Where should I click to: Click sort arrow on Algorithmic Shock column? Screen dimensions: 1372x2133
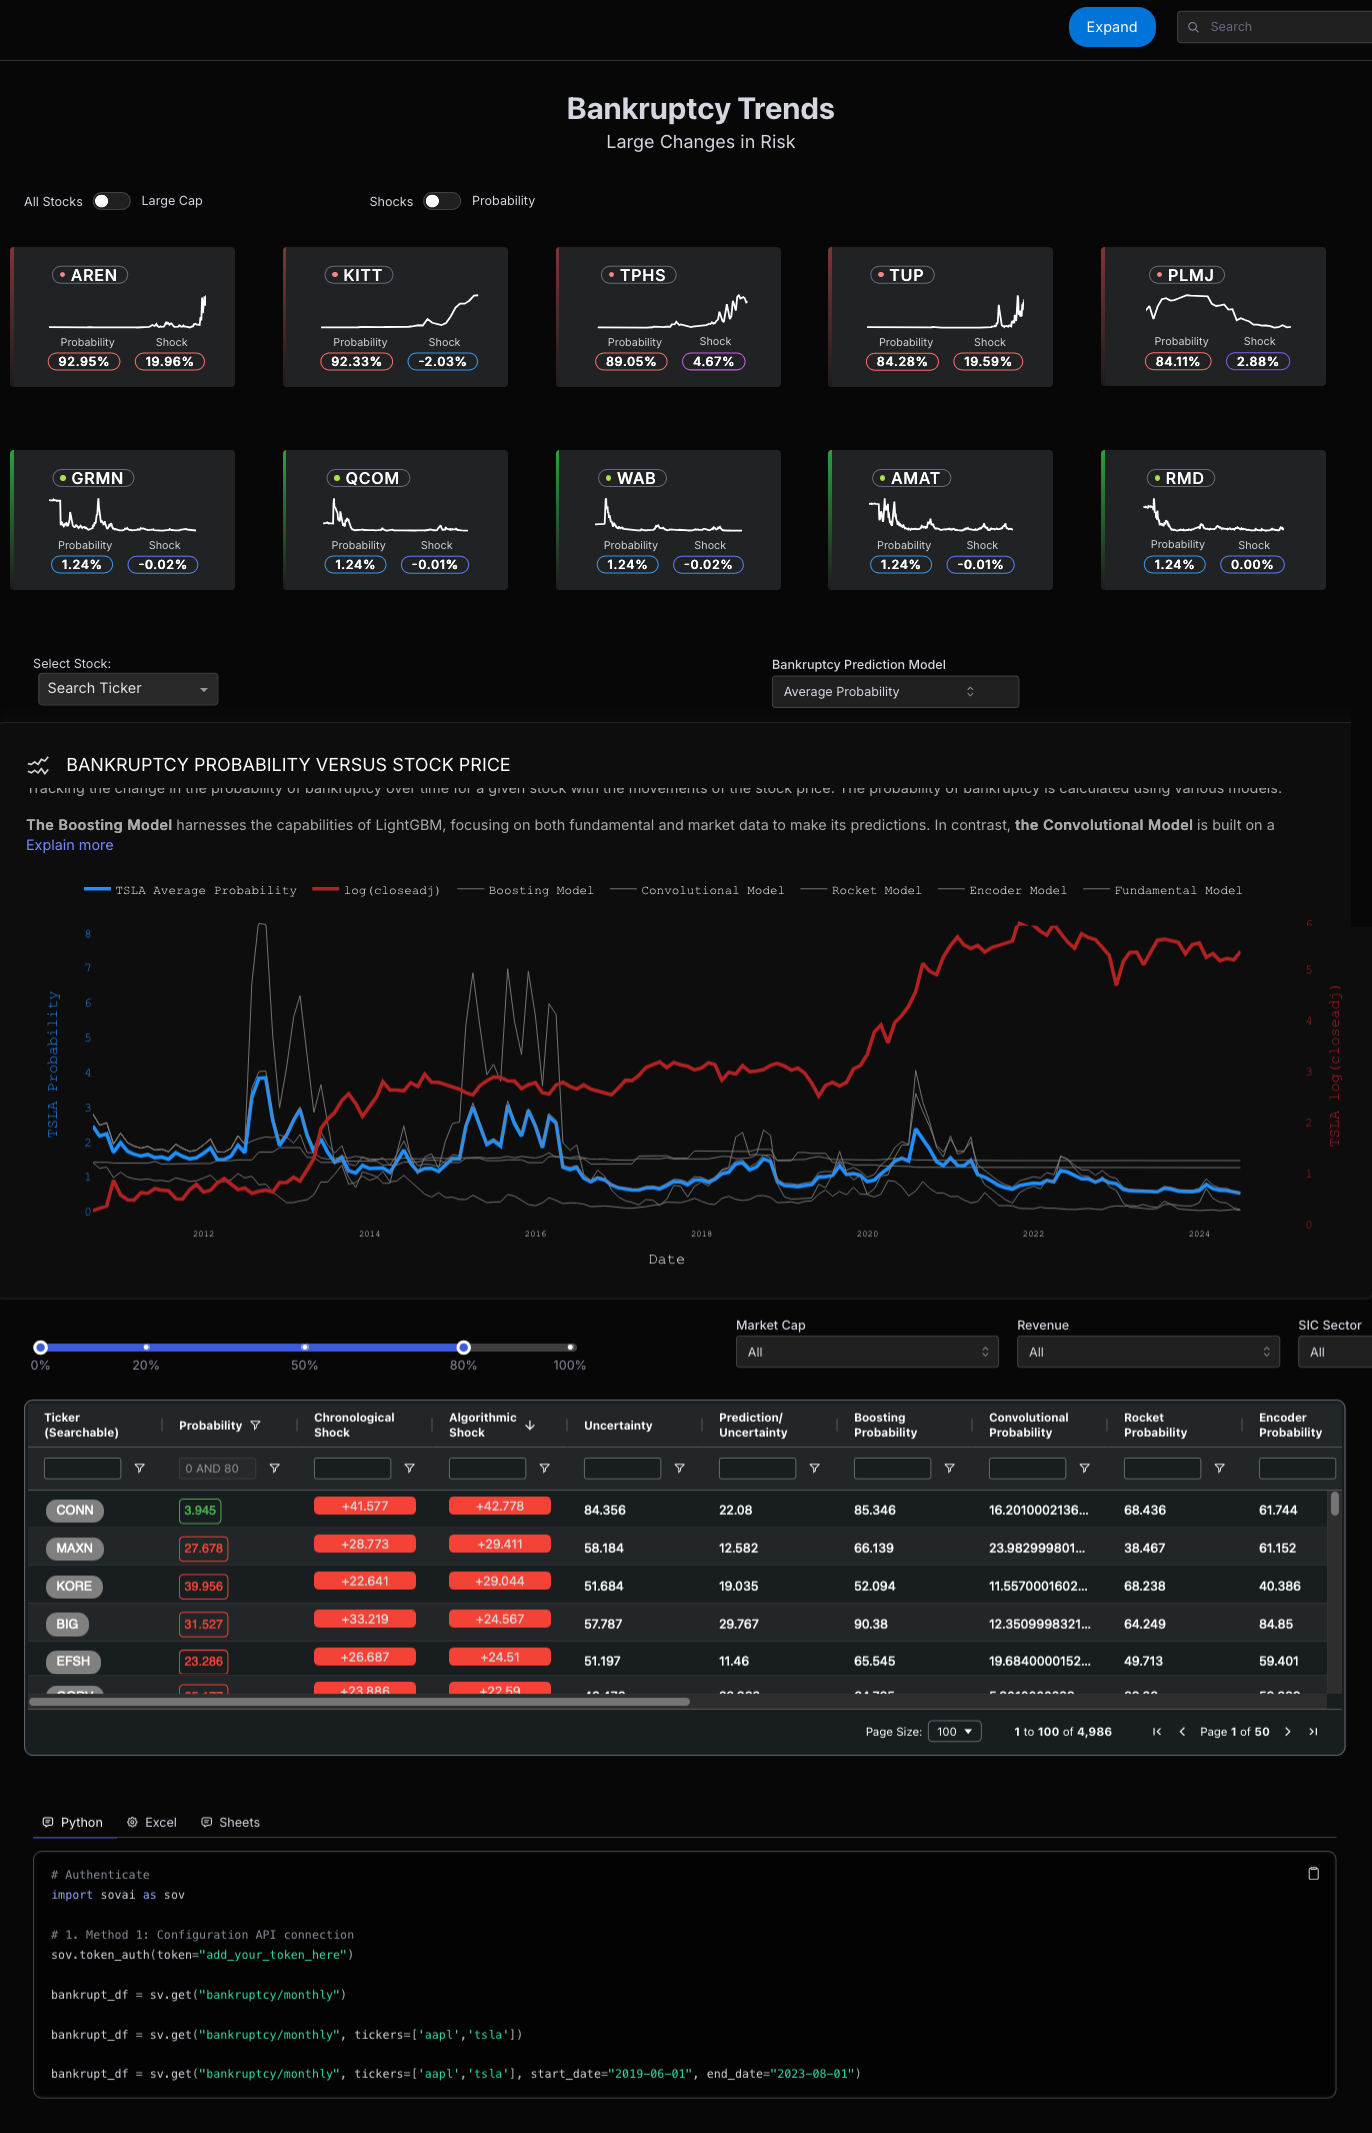pos(530,1425)
